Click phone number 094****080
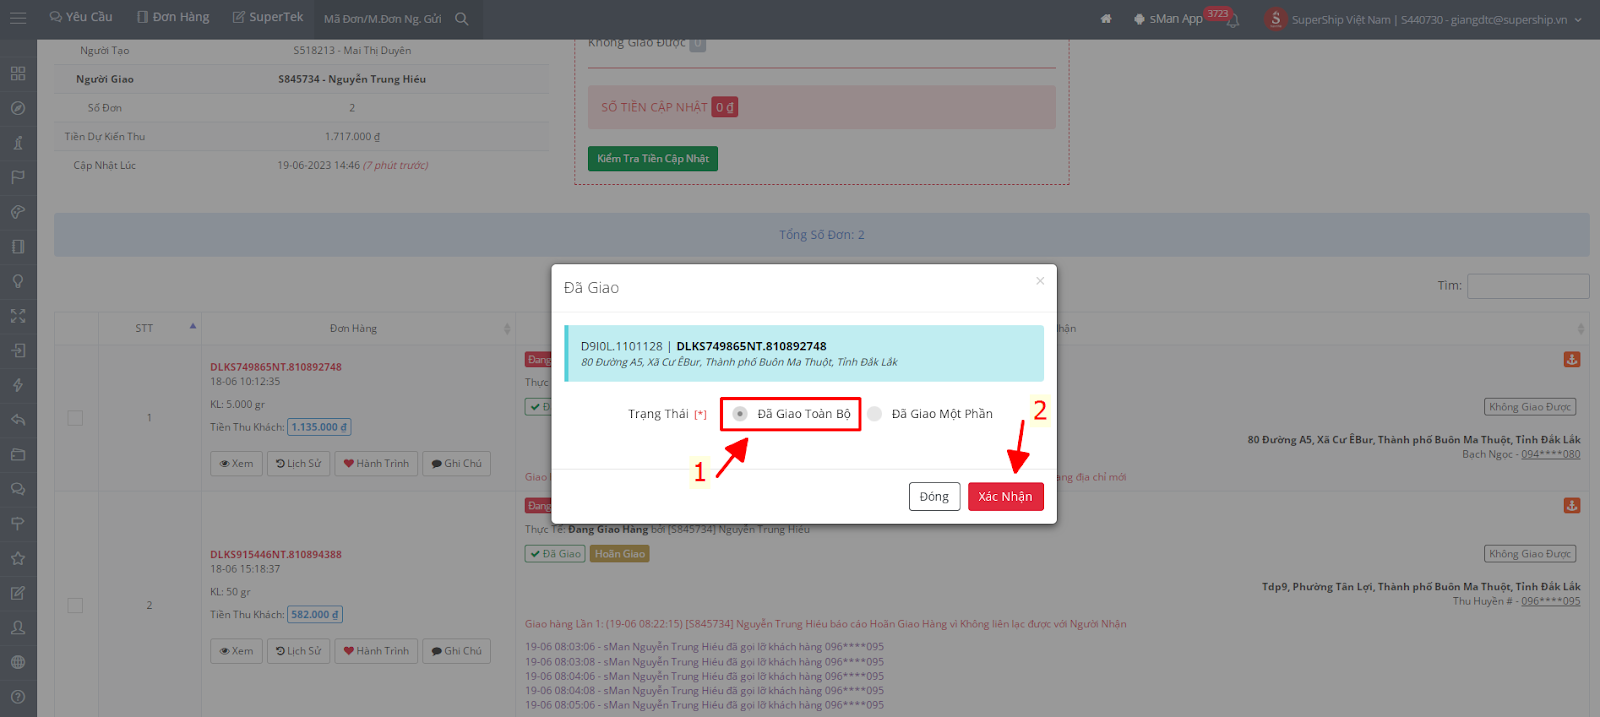Image resolution: width=1600 pixels, height=717 pixels. point(1551,454)
